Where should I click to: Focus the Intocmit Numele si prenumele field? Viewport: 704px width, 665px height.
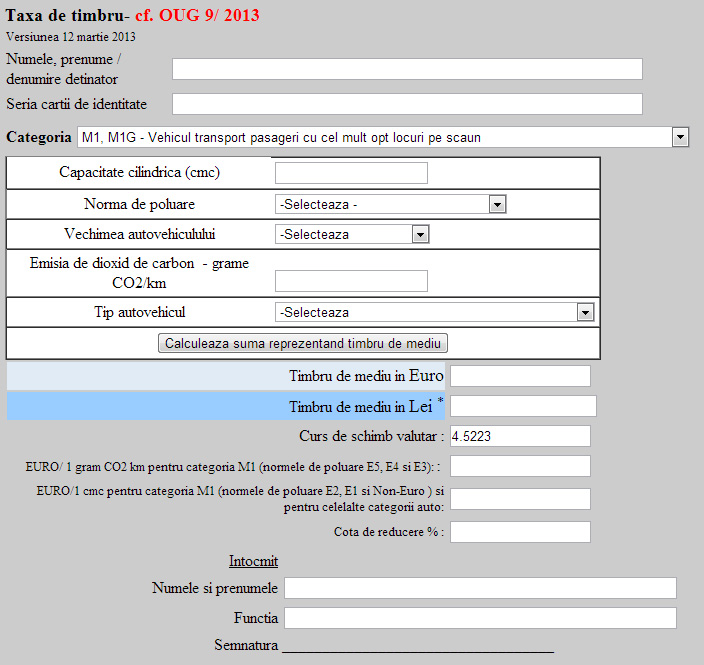(480, 588)
